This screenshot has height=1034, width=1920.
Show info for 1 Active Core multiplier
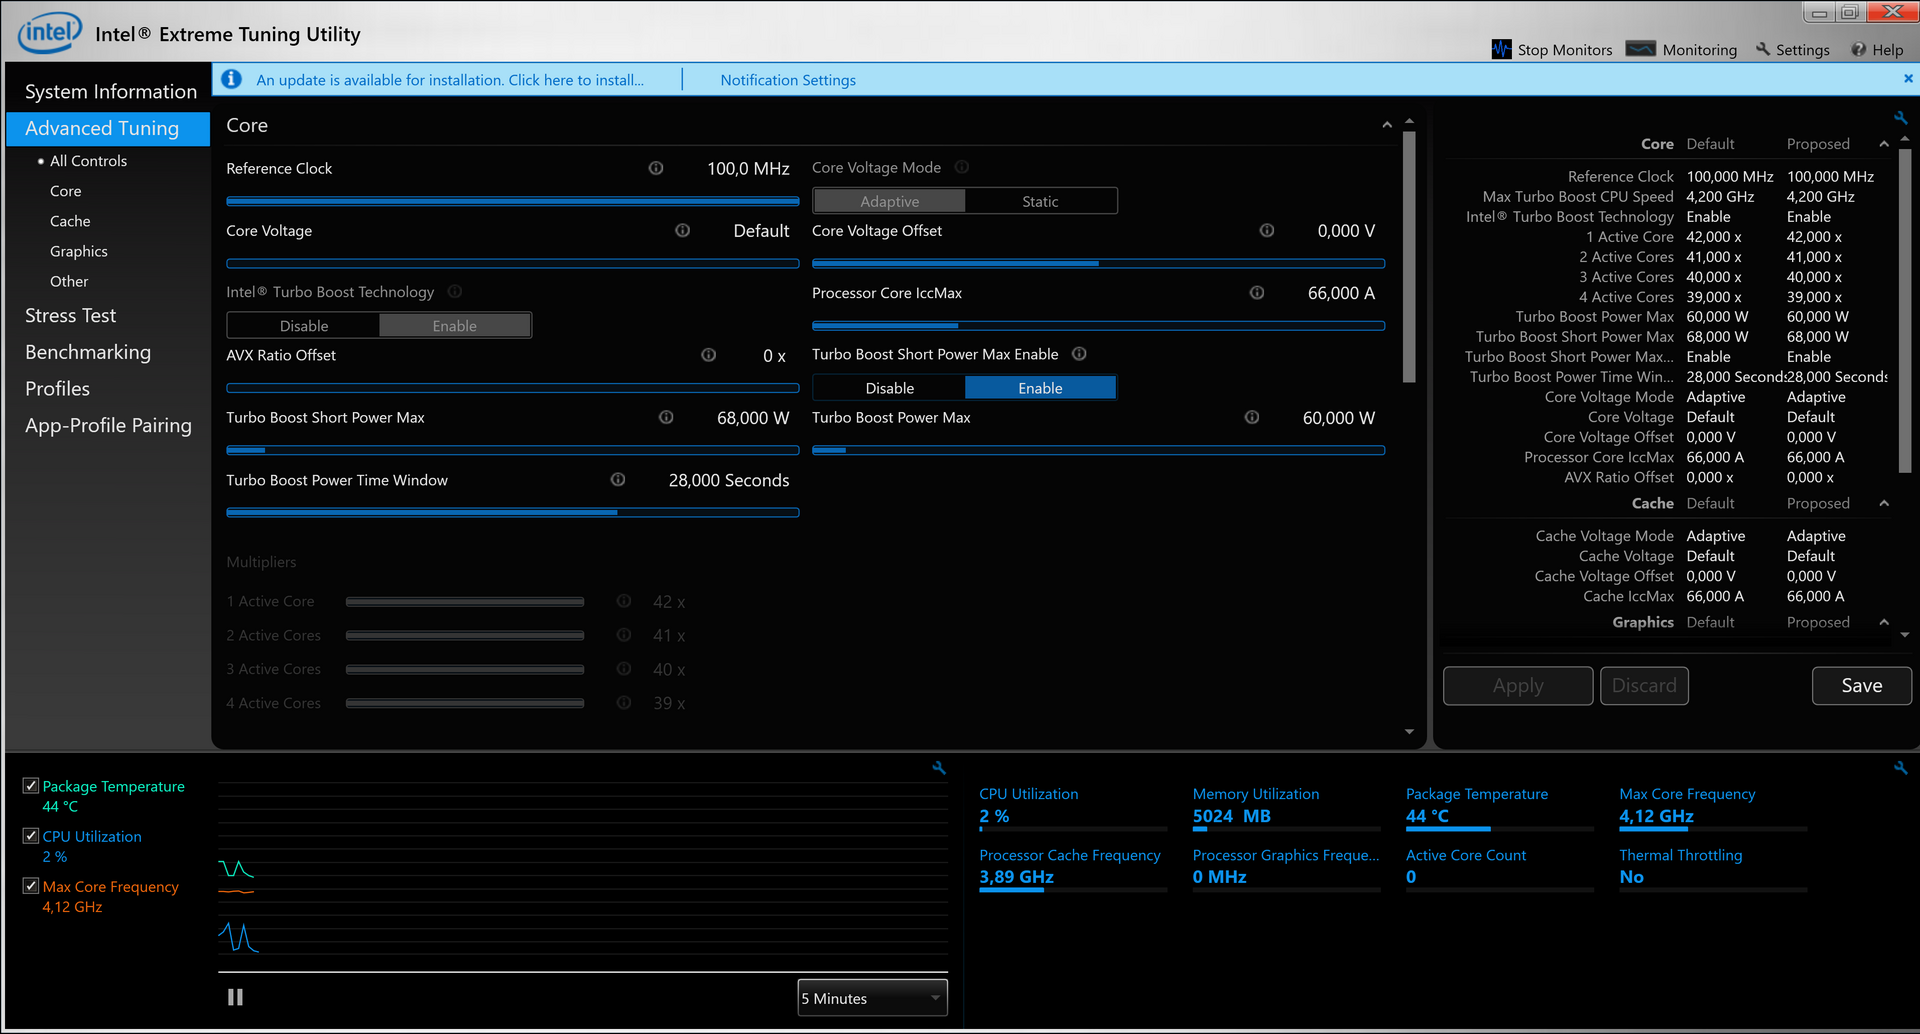624,601
